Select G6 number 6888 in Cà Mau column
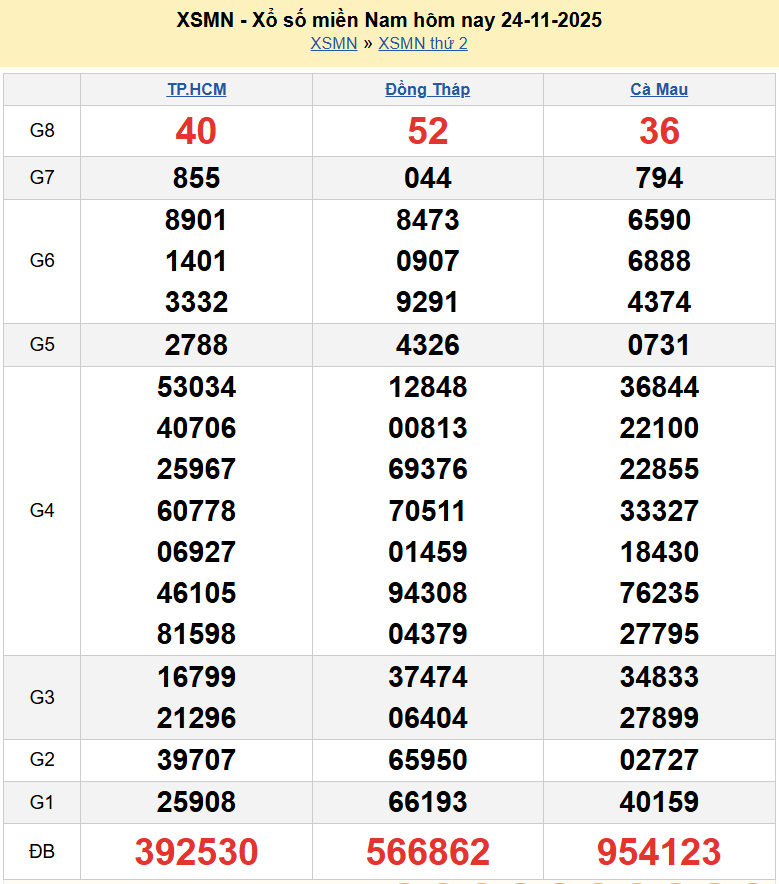779x884 pixels. [659, 261]
